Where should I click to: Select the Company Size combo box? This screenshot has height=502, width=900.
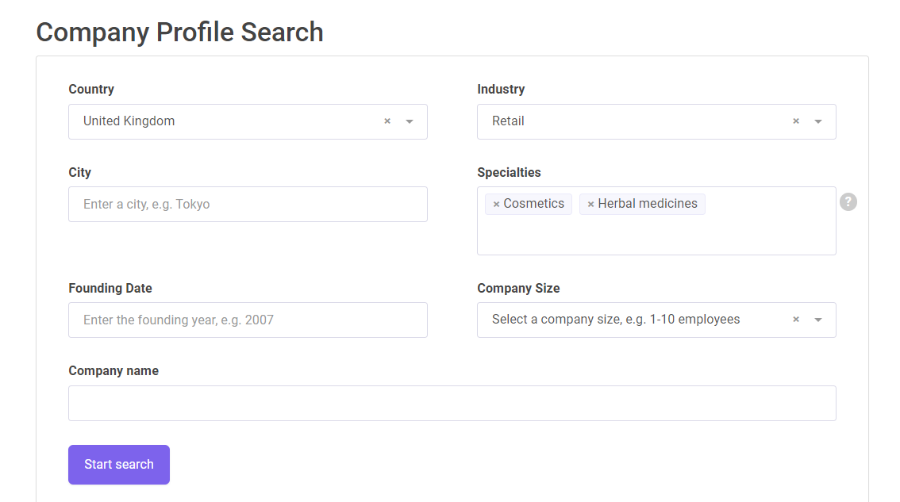click(657, 320)
